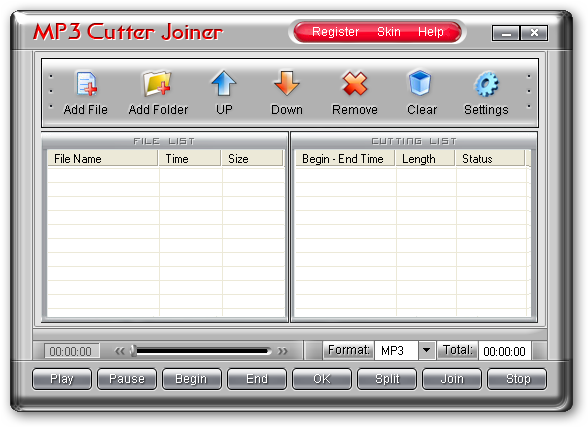Minimize the MP3 Cutter Joiner window
588x427 pixels.
pyautogui.click(x=506, y=33)
